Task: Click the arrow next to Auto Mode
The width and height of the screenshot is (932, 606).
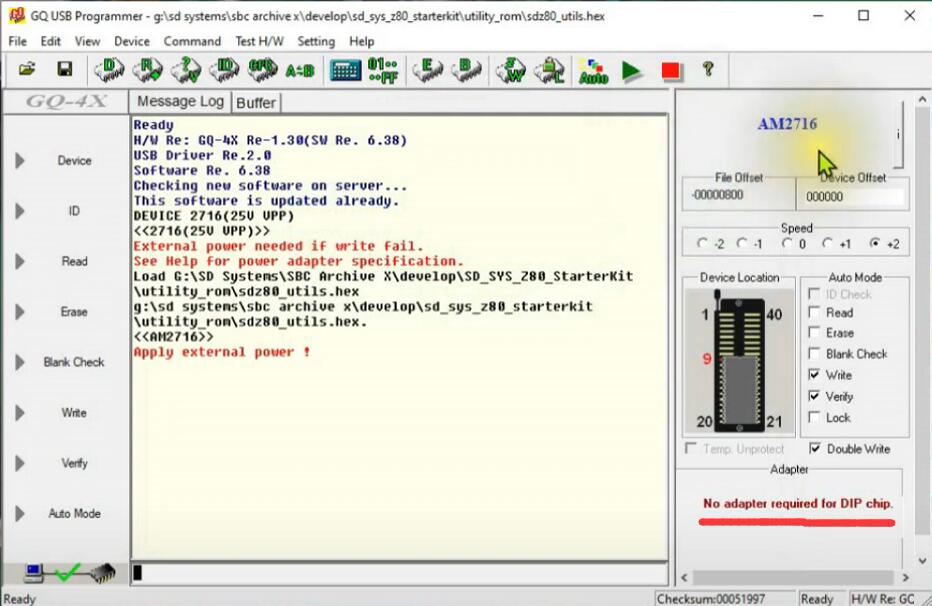Action: (20, 514)
